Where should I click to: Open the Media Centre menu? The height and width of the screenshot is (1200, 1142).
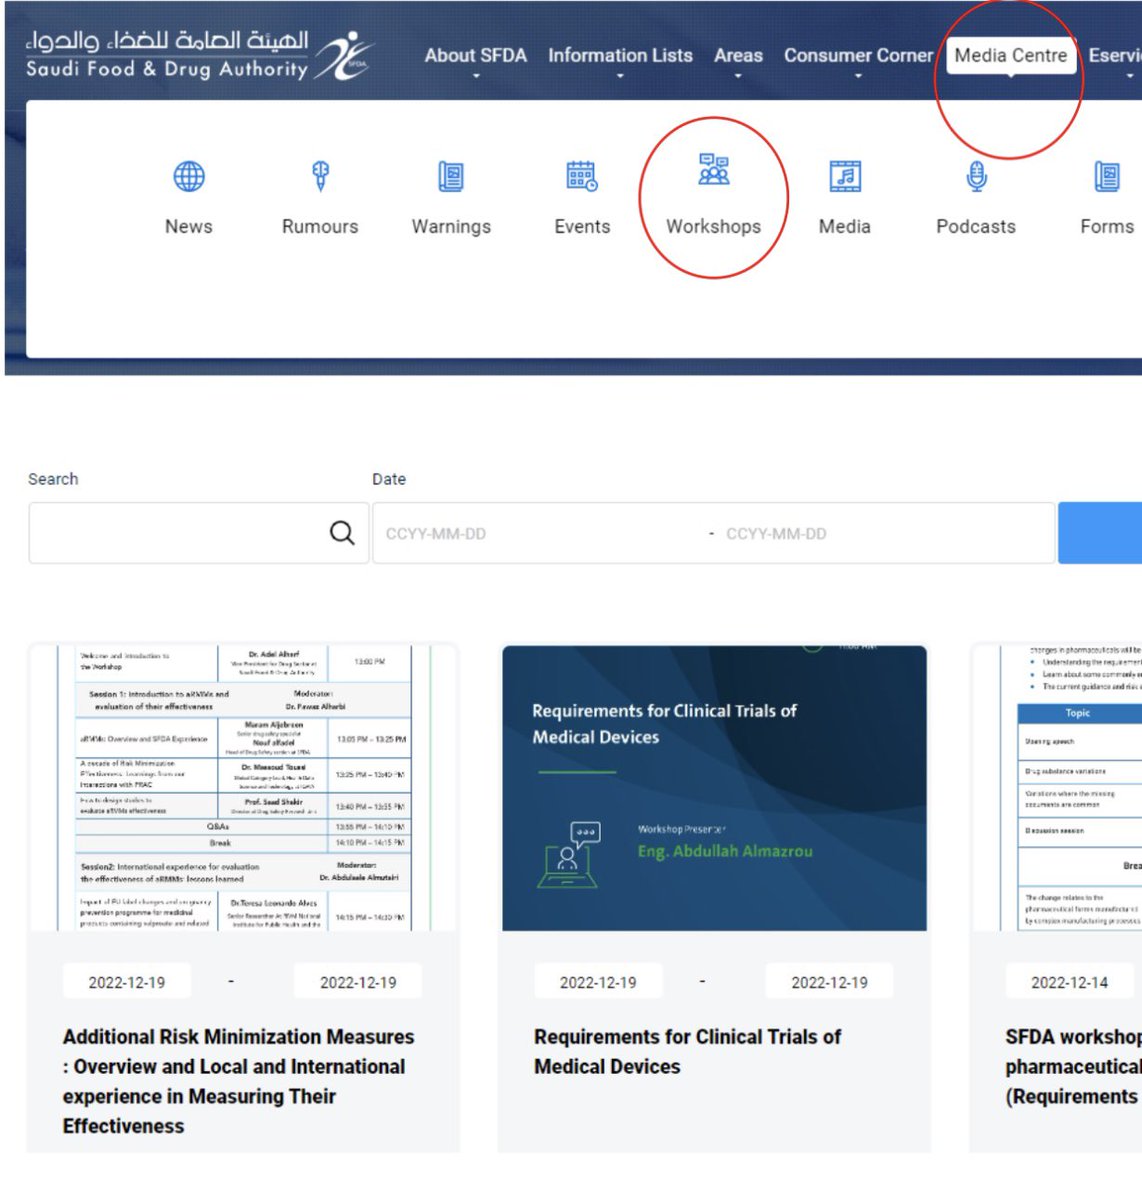pyautogui.click(x=1011, y=56)
